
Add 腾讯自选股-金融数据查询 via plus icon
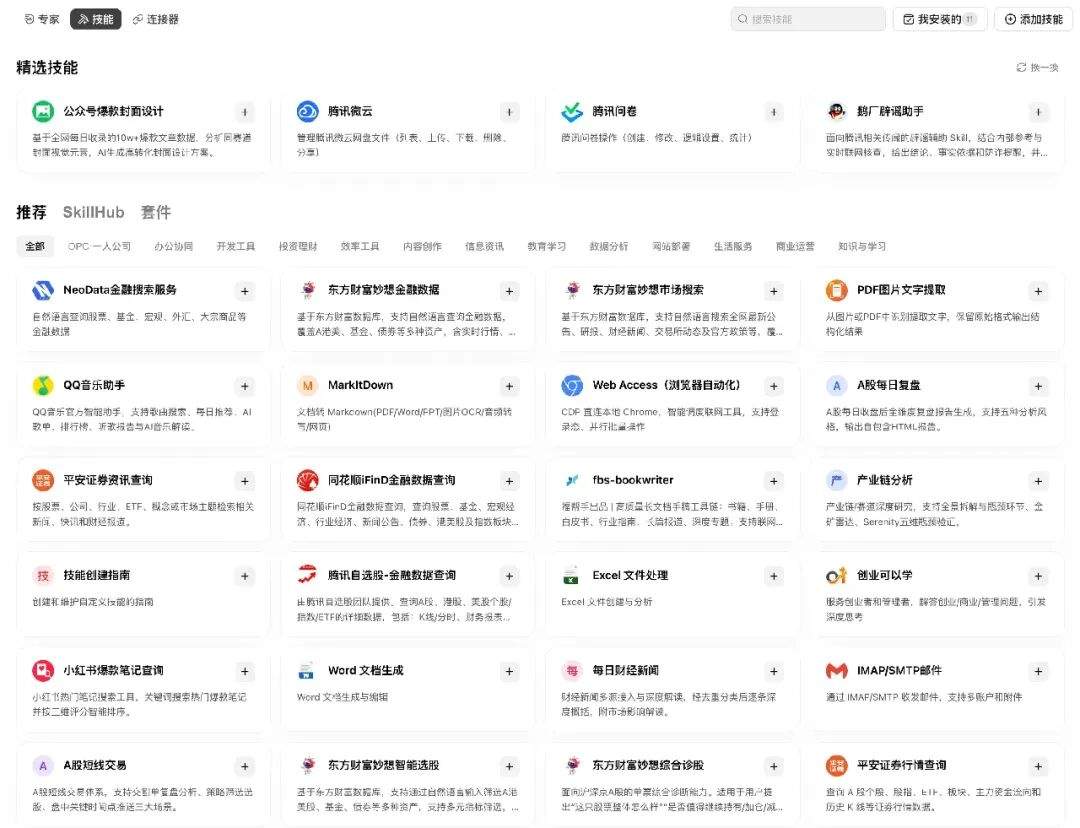point(509,576)
